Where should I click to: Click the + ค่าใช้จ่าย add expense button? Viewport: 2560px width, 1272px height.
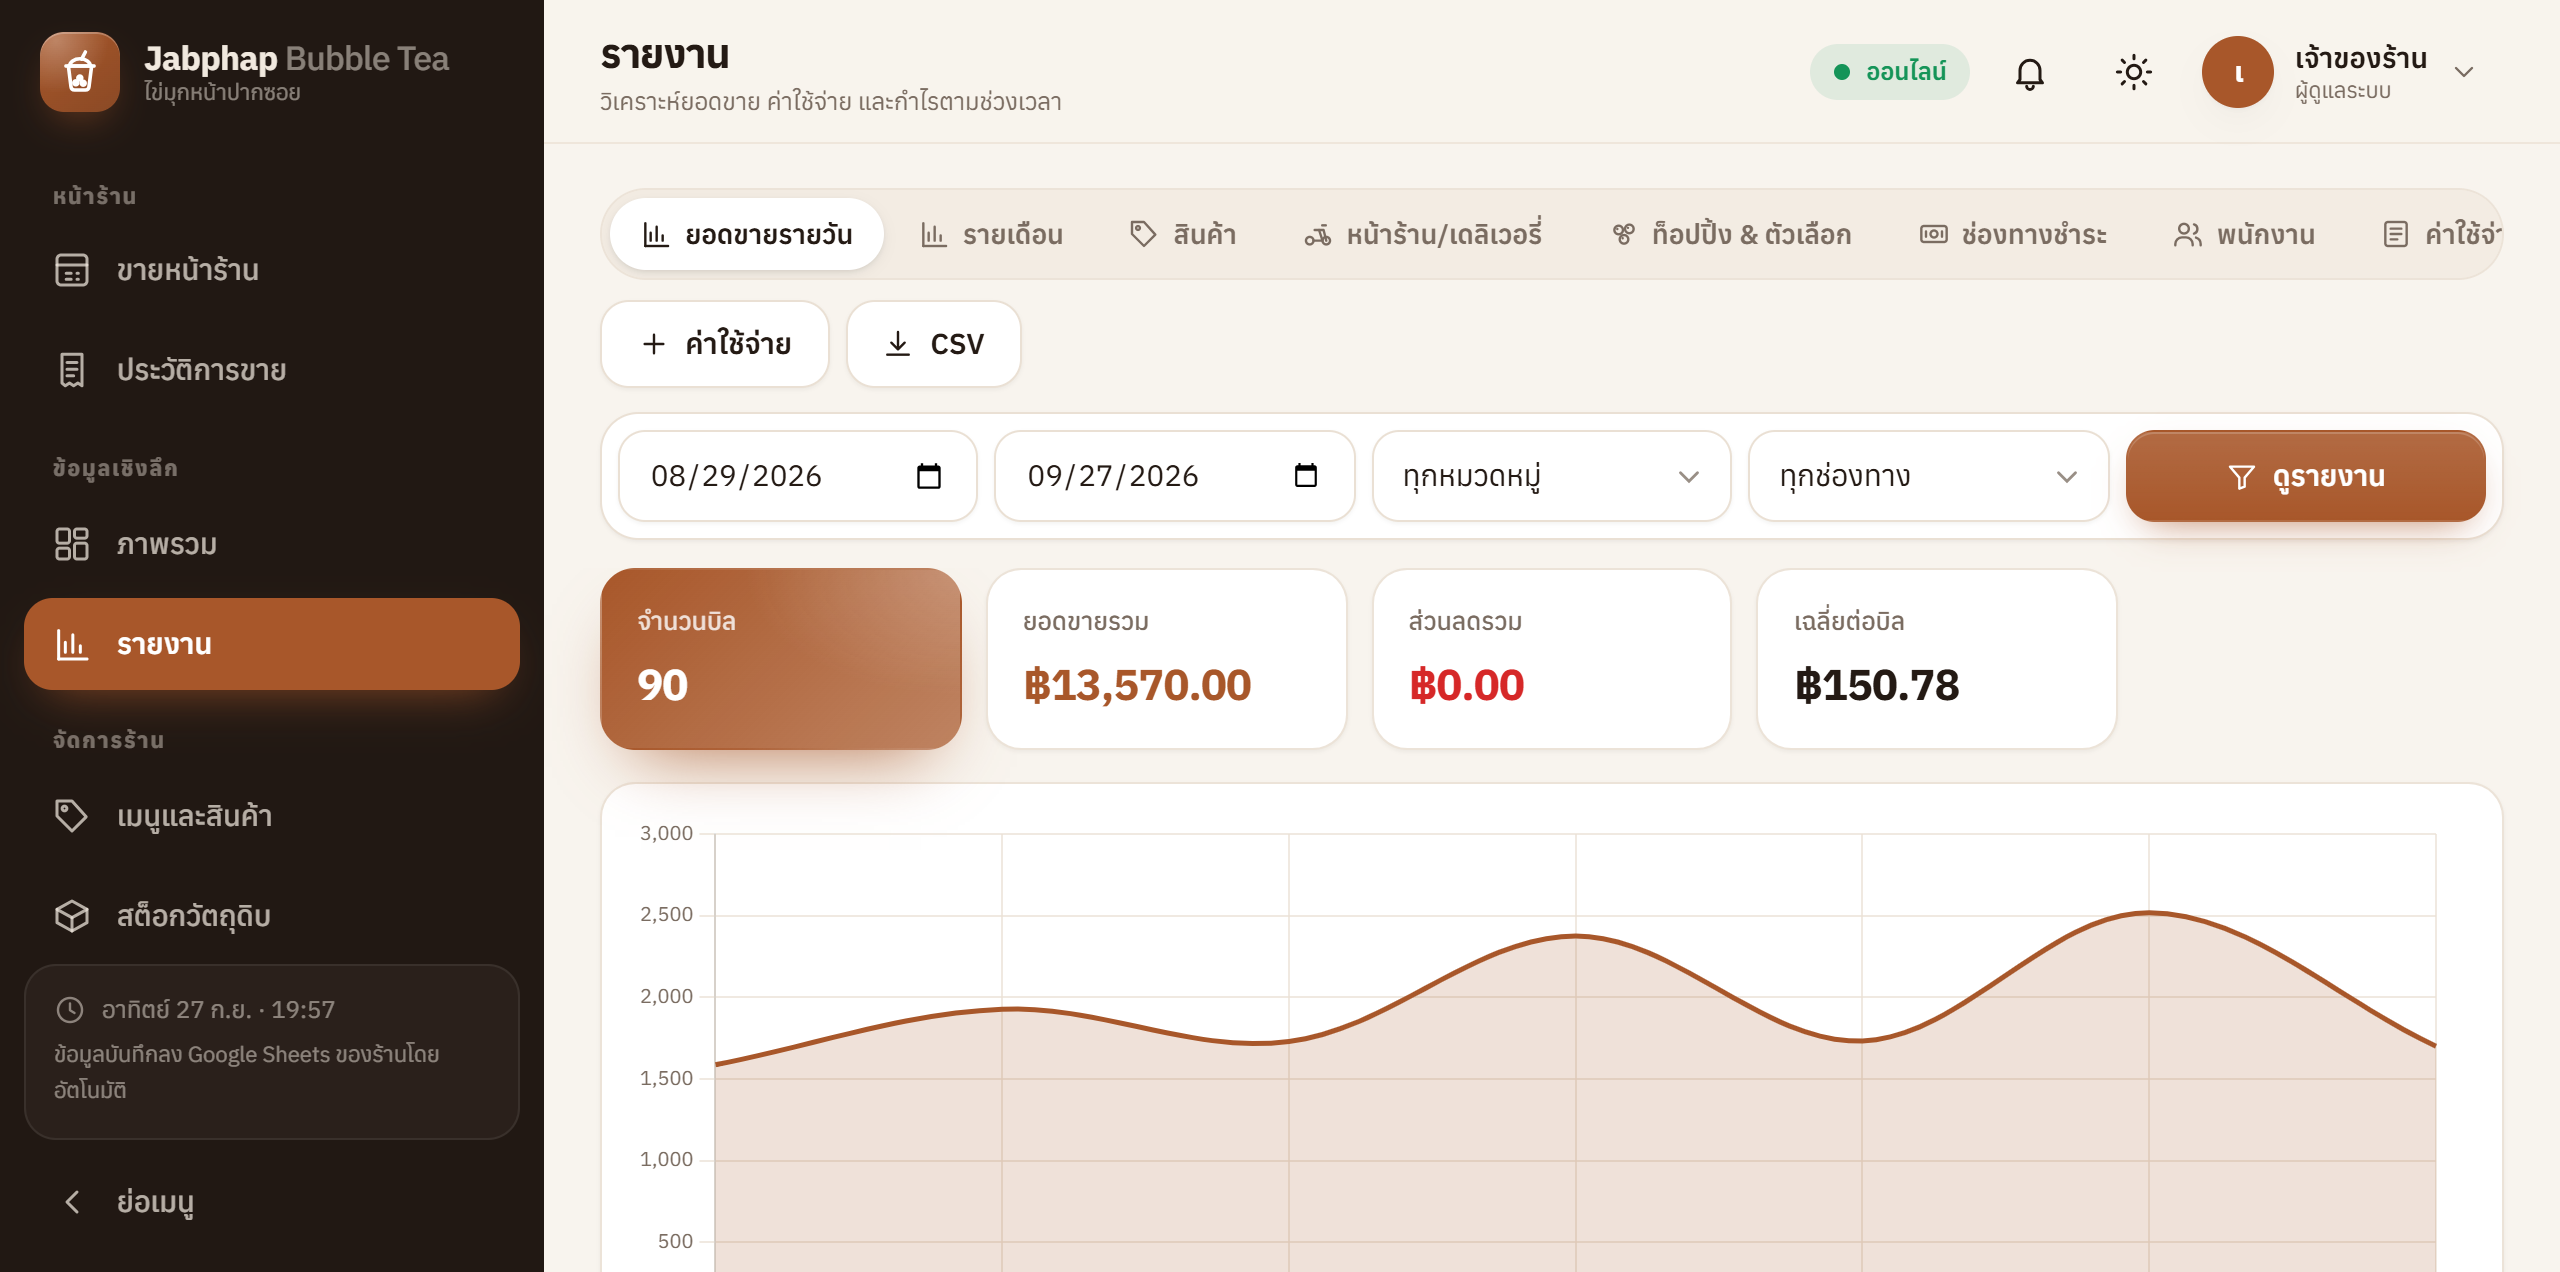click(x=715, y=344)
